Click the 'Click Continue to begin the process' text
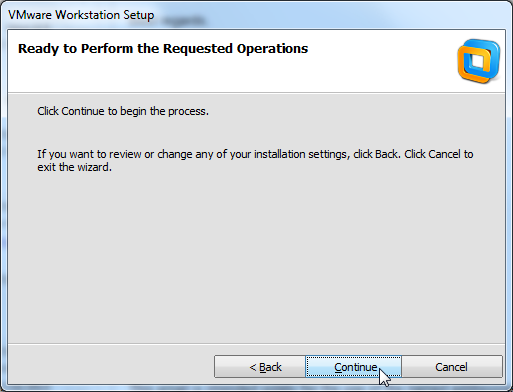This screenshot has width=513, height=392. 123,111
